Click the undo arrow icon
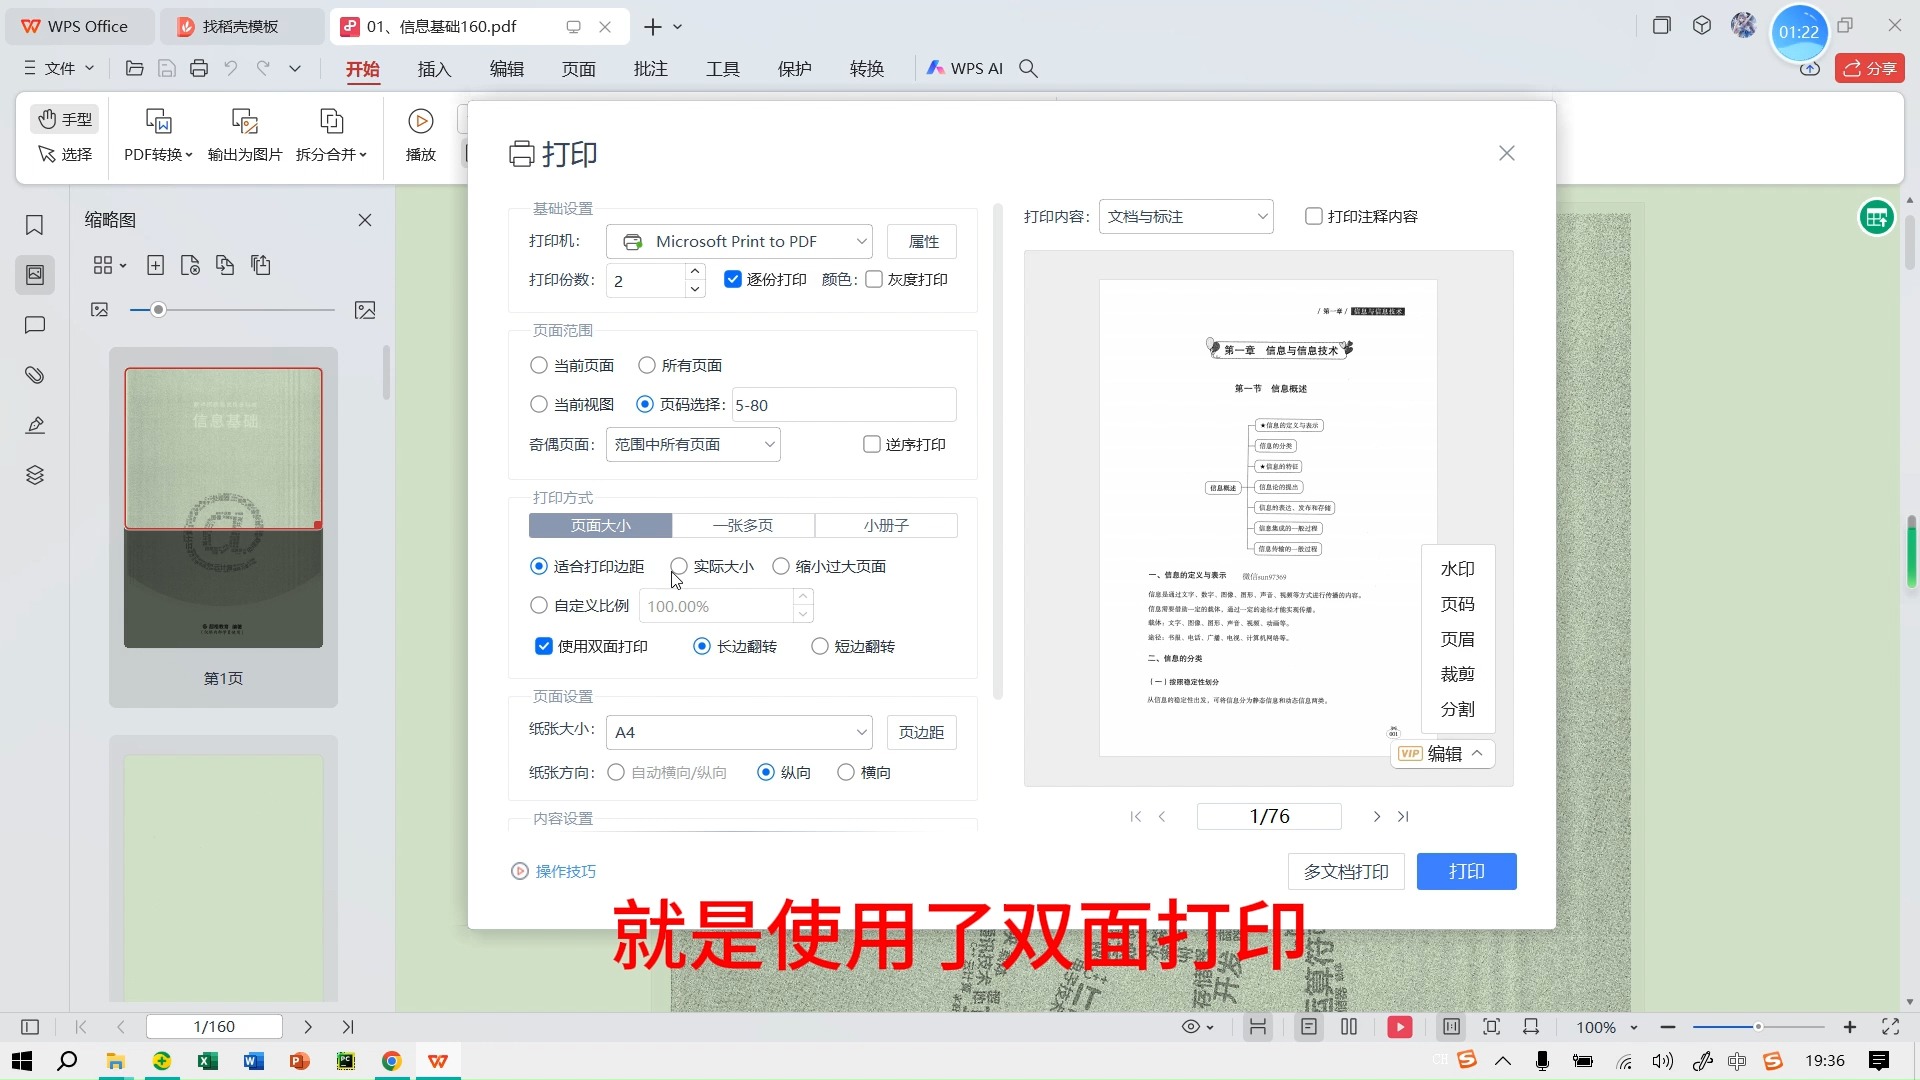The image size is (1920, 1080). click(x=231, y=68)
